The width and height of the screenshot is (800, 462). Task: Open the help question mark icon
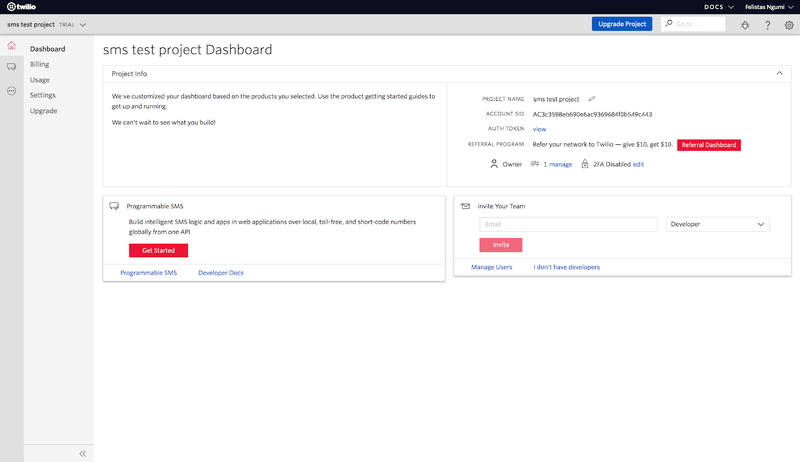point(767,25)
